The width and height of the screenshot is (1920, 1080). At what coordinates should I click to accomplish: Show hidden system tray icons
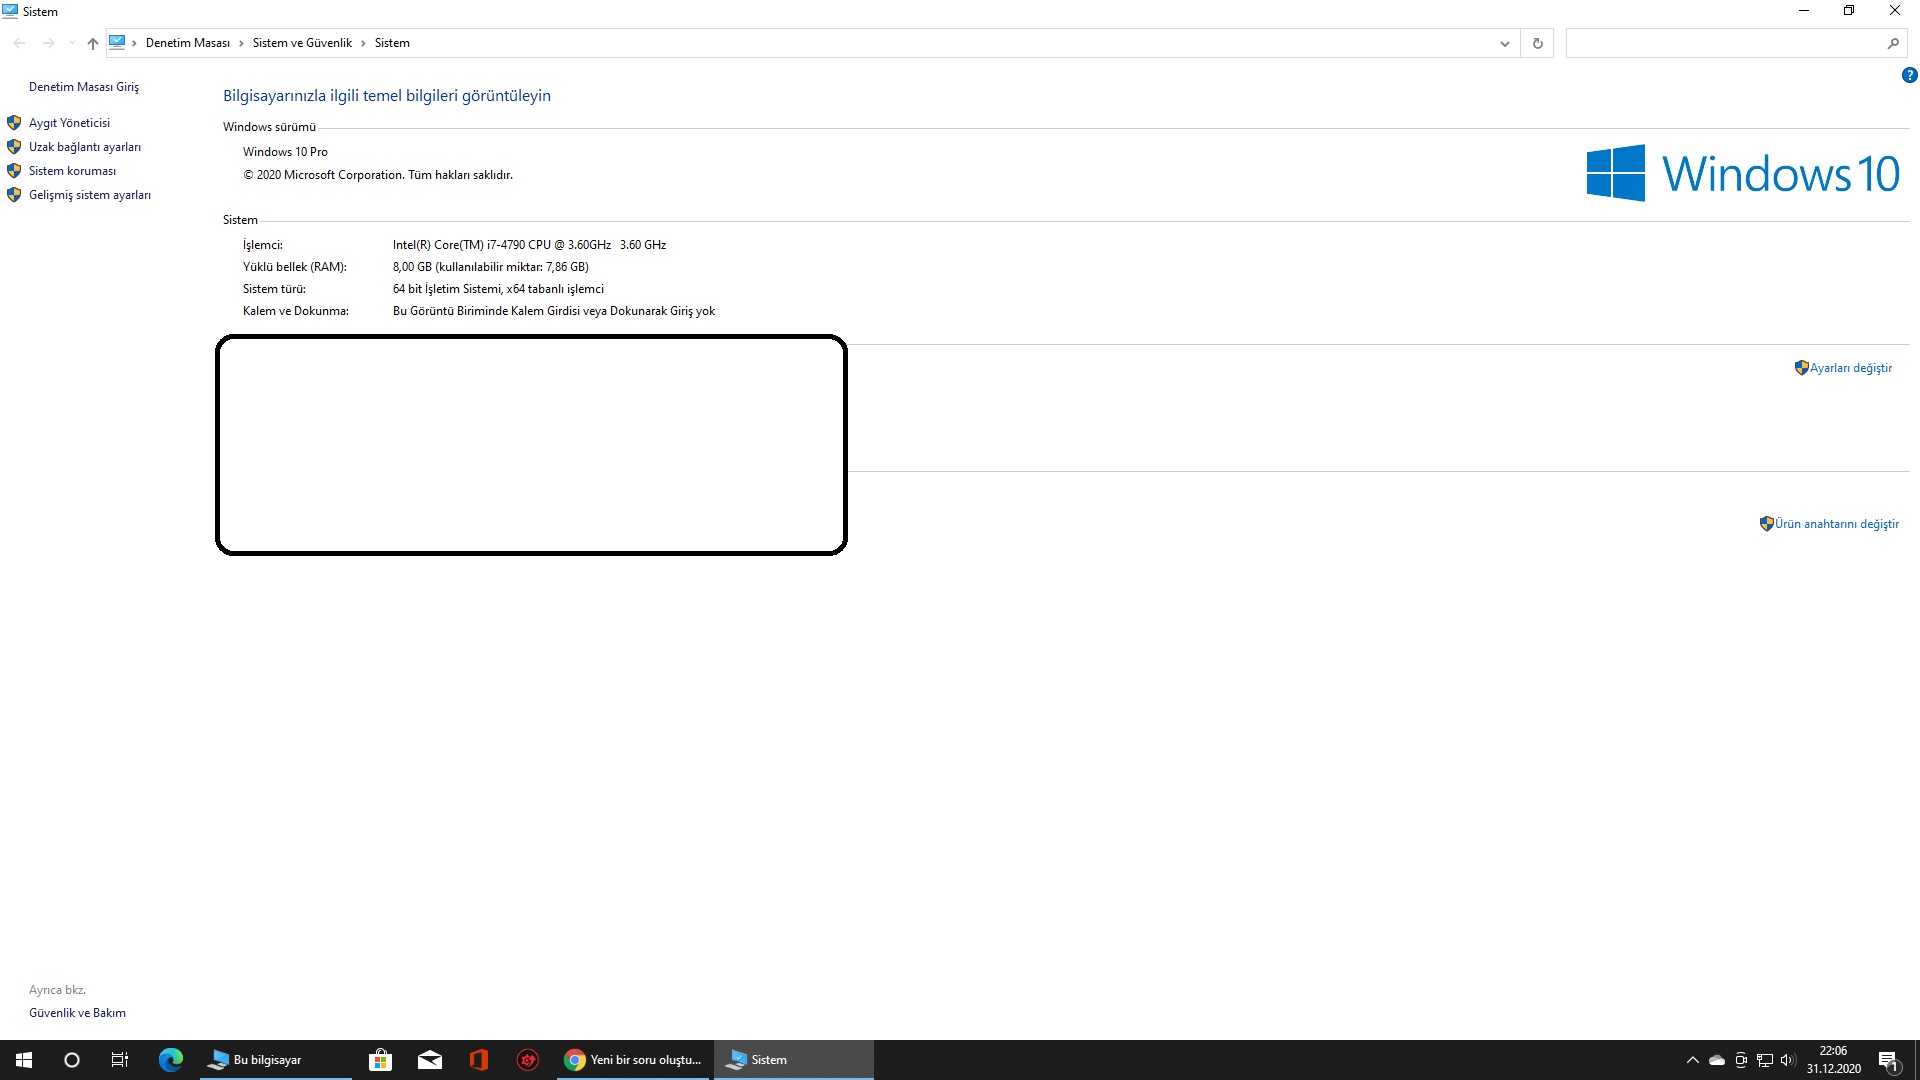[x=1692, y=1060]
